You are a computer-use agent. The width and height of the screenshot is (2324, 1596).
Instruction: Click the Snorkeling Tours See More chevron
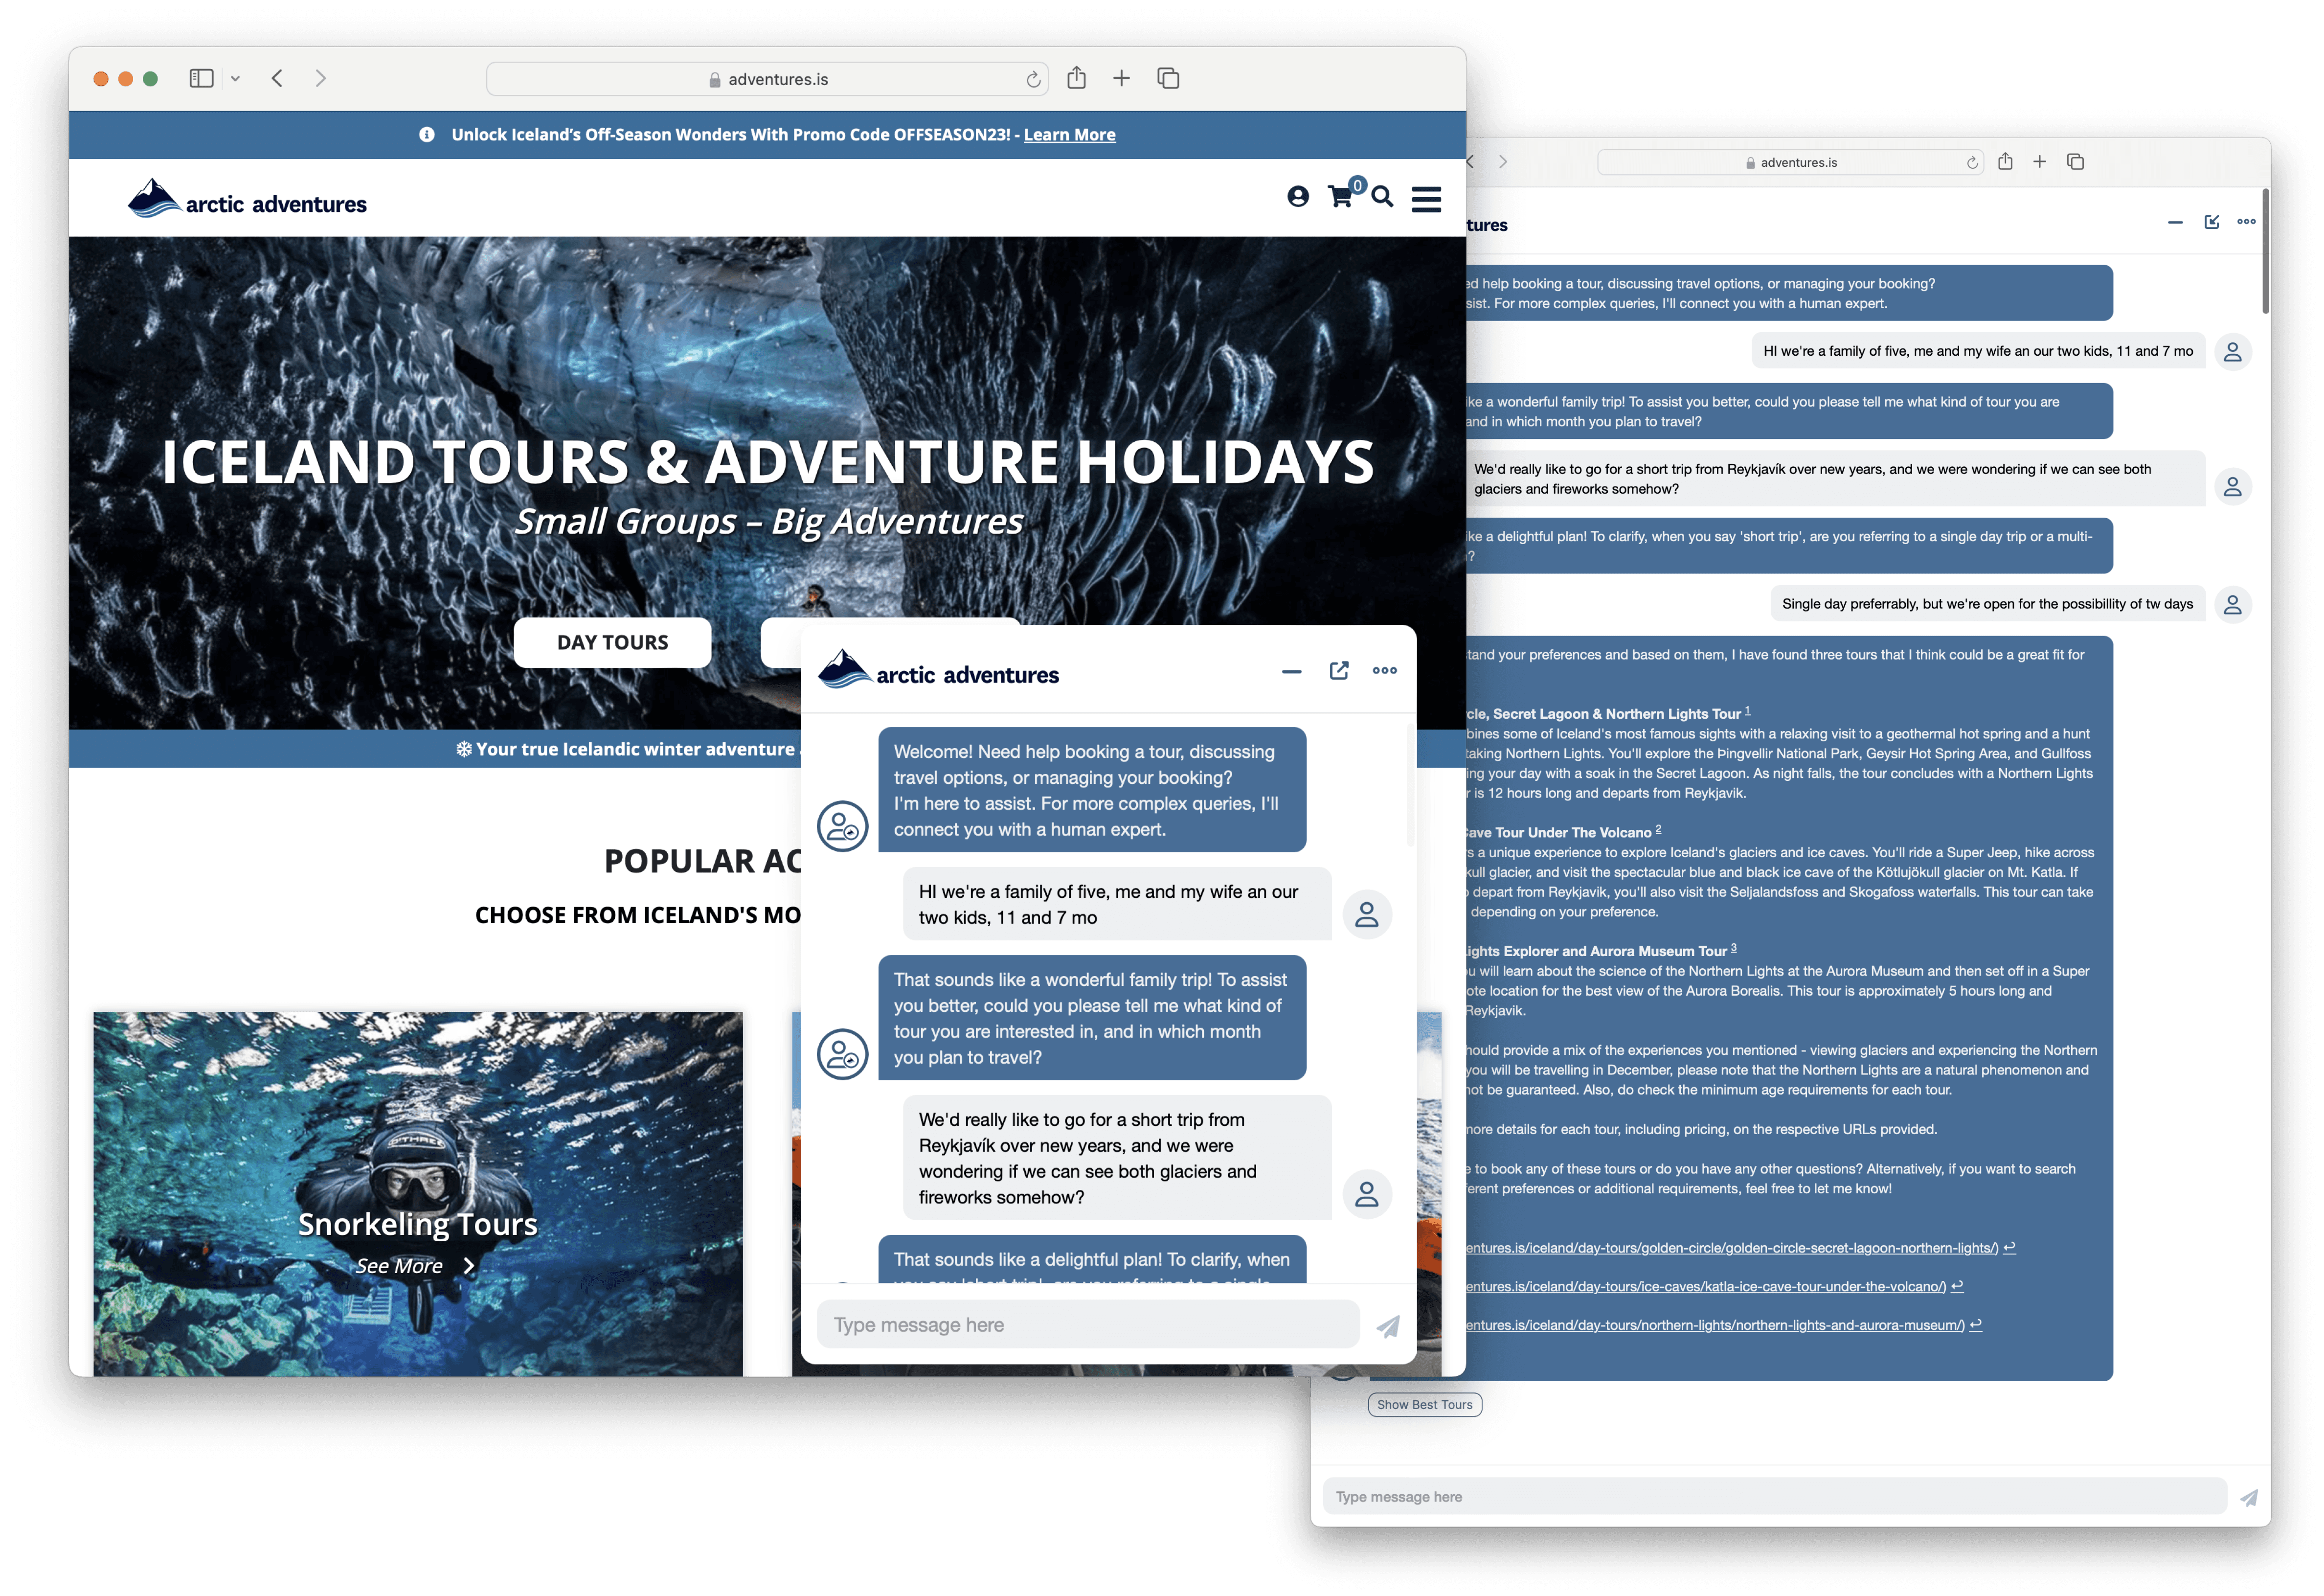[468, 1266]
